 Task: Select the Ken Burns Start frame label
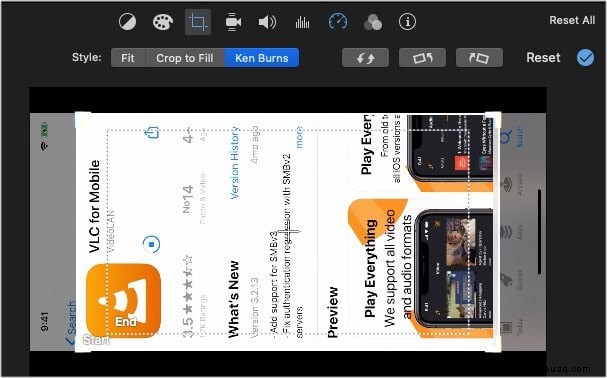96,340
